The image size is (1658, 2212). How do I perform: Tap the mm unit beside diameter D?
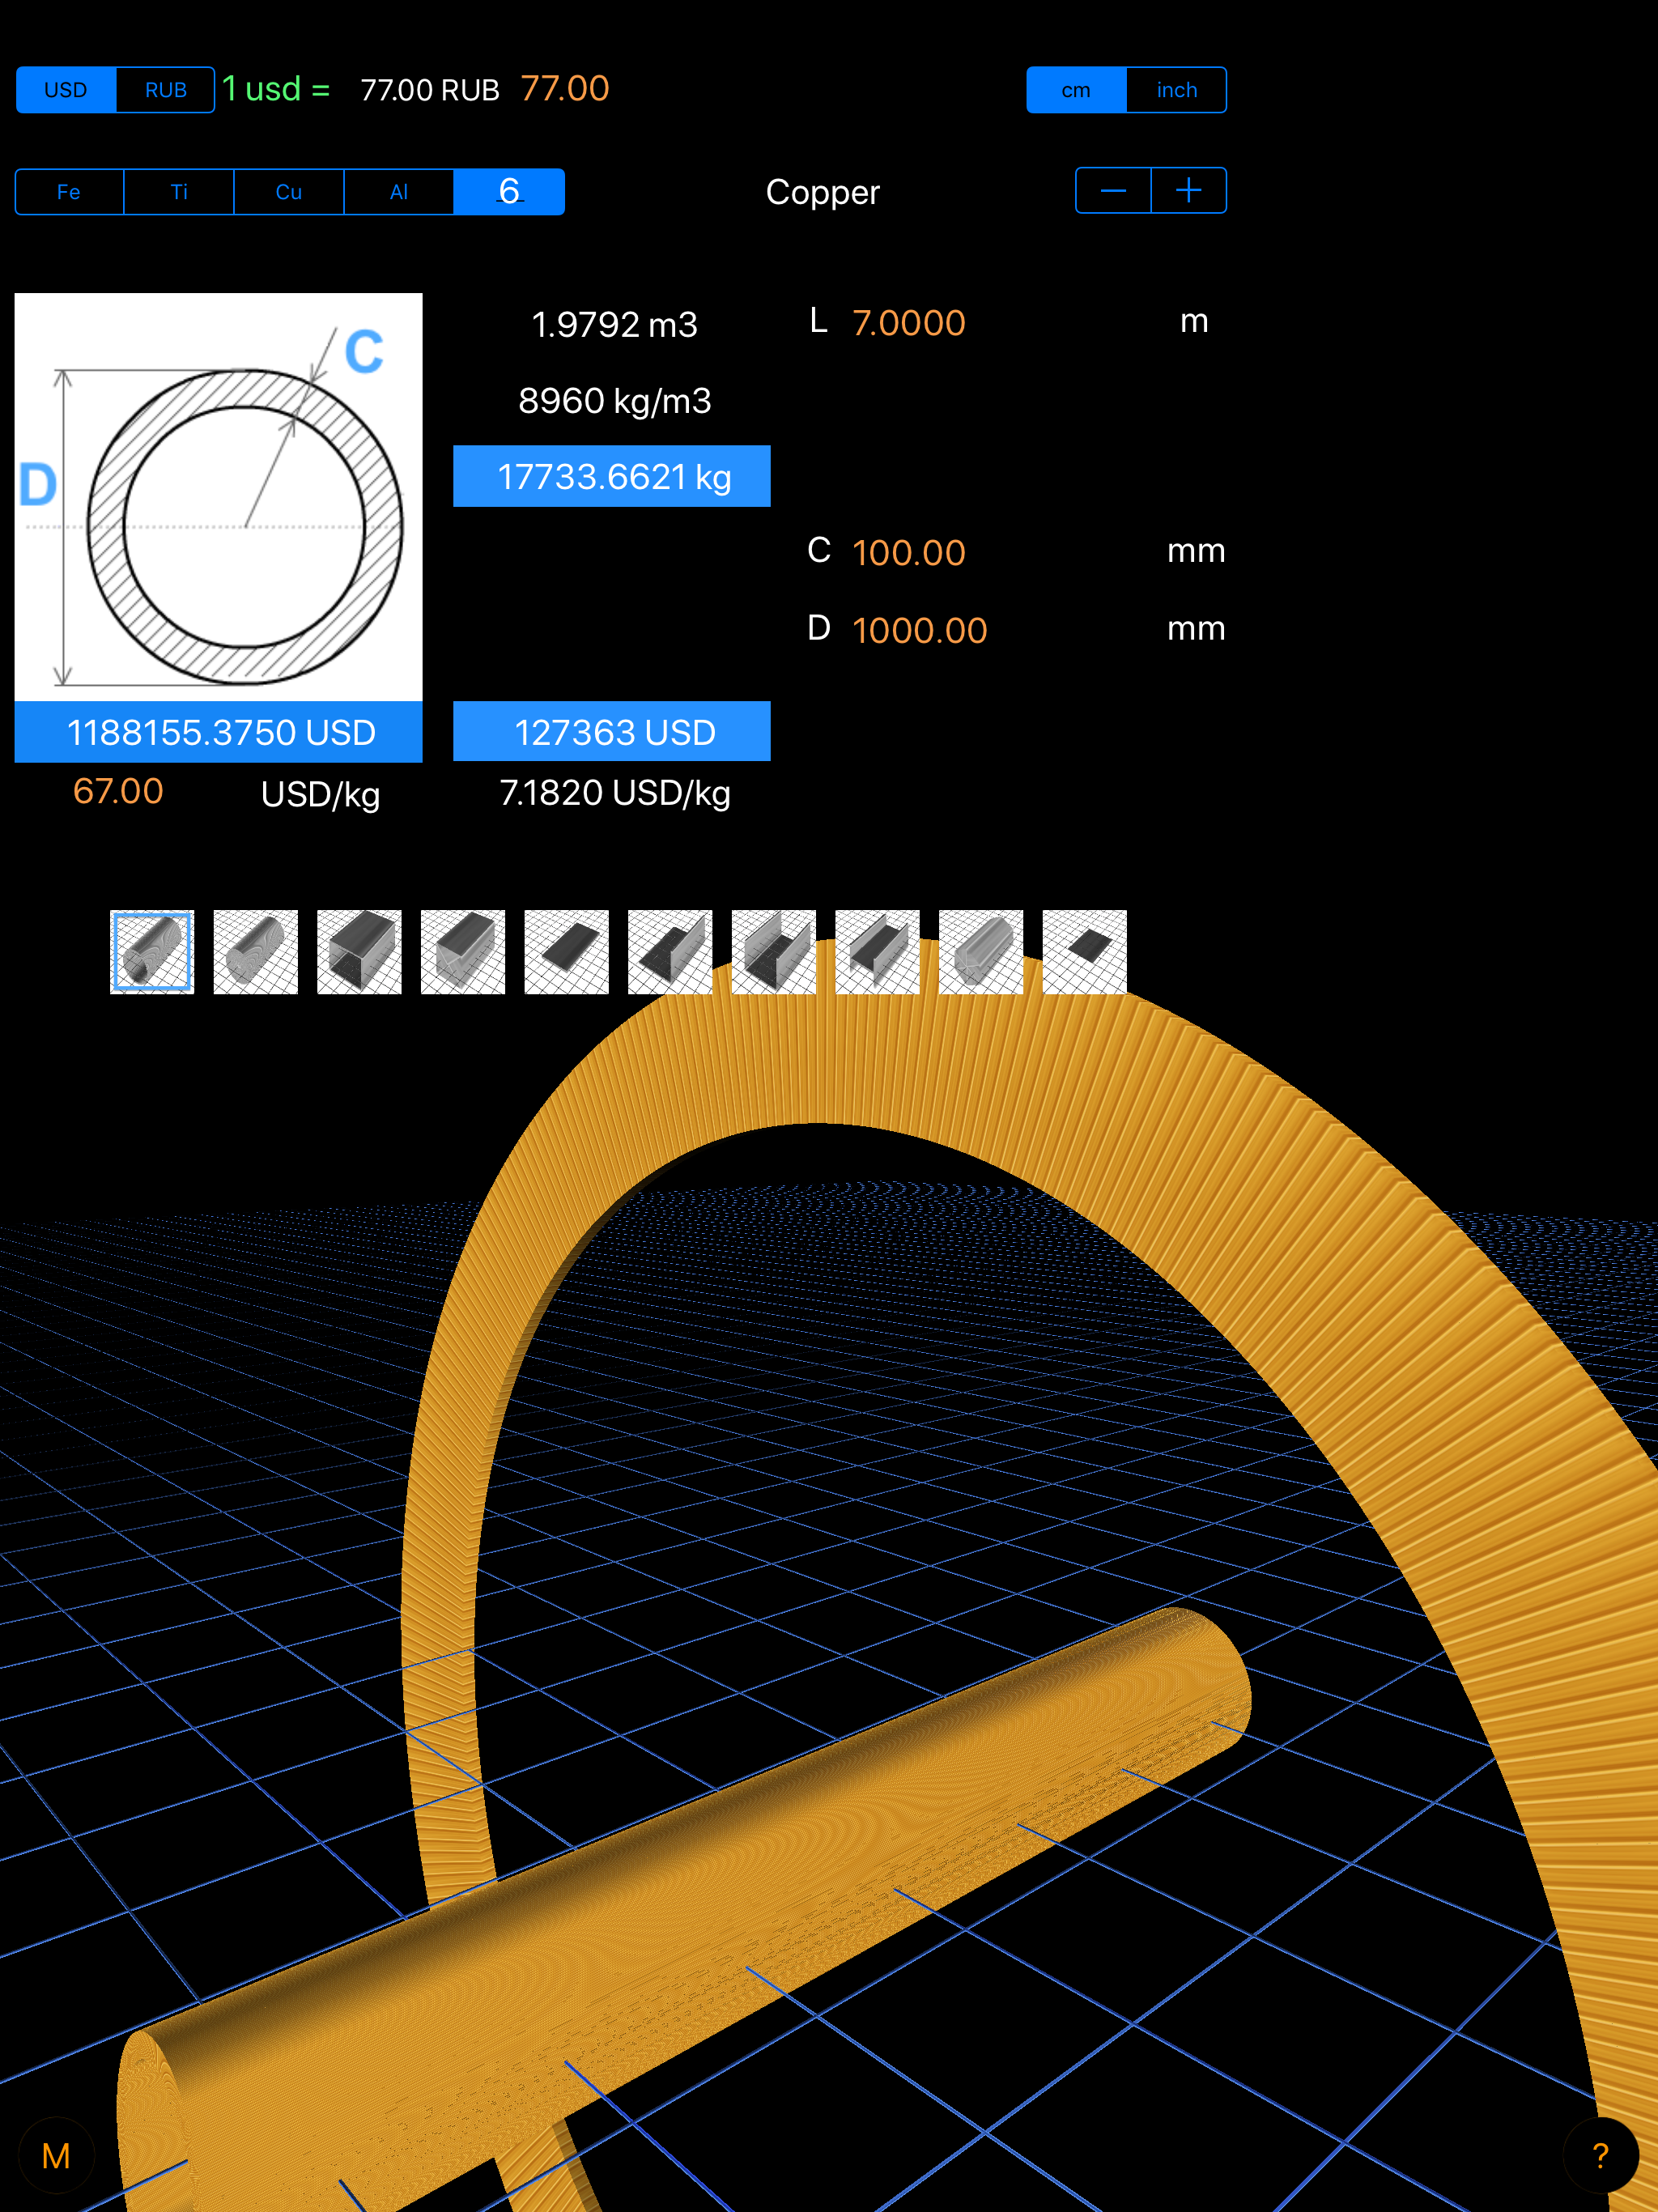click(x=1196, y=629)
